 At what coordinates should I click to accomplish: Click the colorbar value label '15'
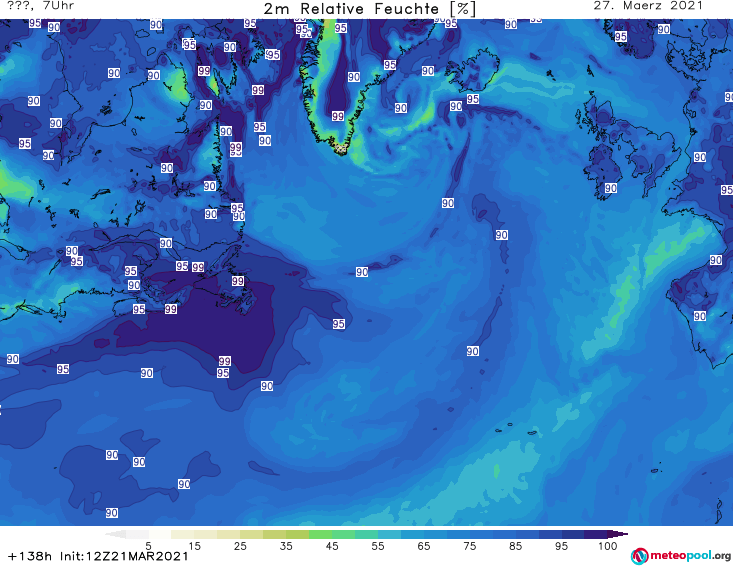pyautogui.click(x=194, y=546)
